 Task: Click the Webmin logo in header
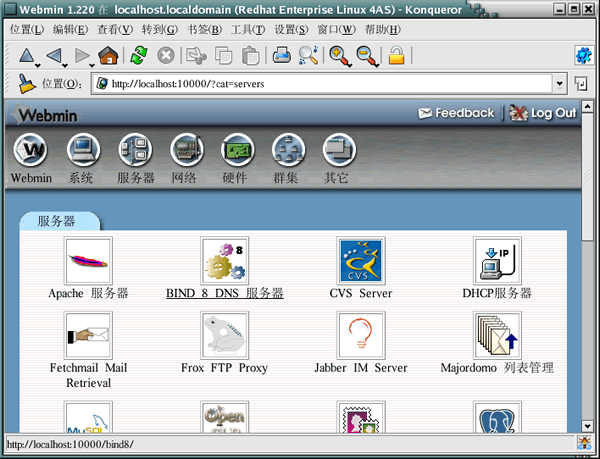pyautogui.click(x=44, y=114)
